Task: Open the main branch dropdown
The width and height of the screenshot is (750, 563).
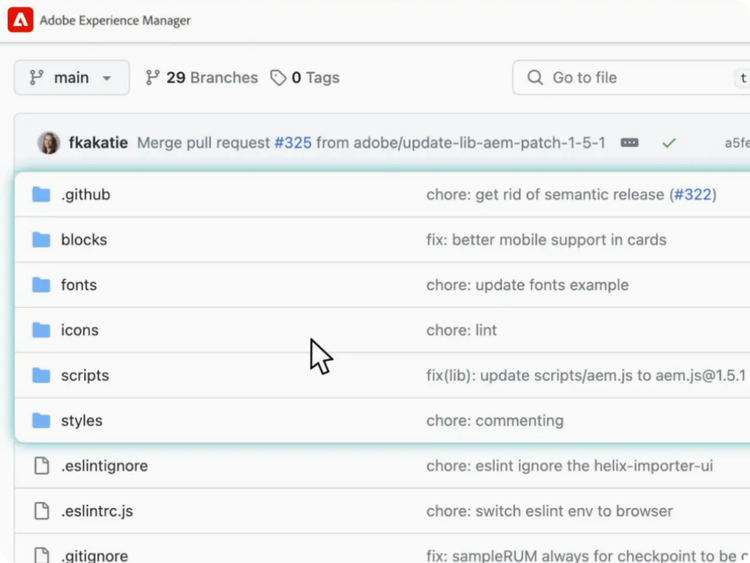Action: pos(71,77)
